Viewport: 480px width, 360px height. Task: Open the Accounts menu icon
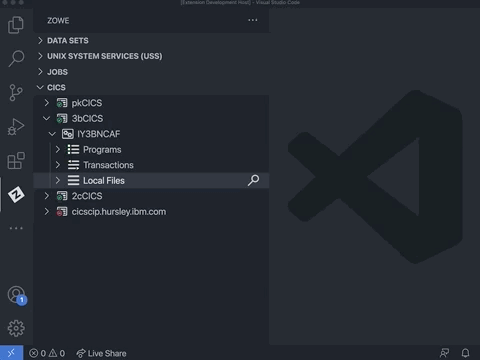click(17, 295)
